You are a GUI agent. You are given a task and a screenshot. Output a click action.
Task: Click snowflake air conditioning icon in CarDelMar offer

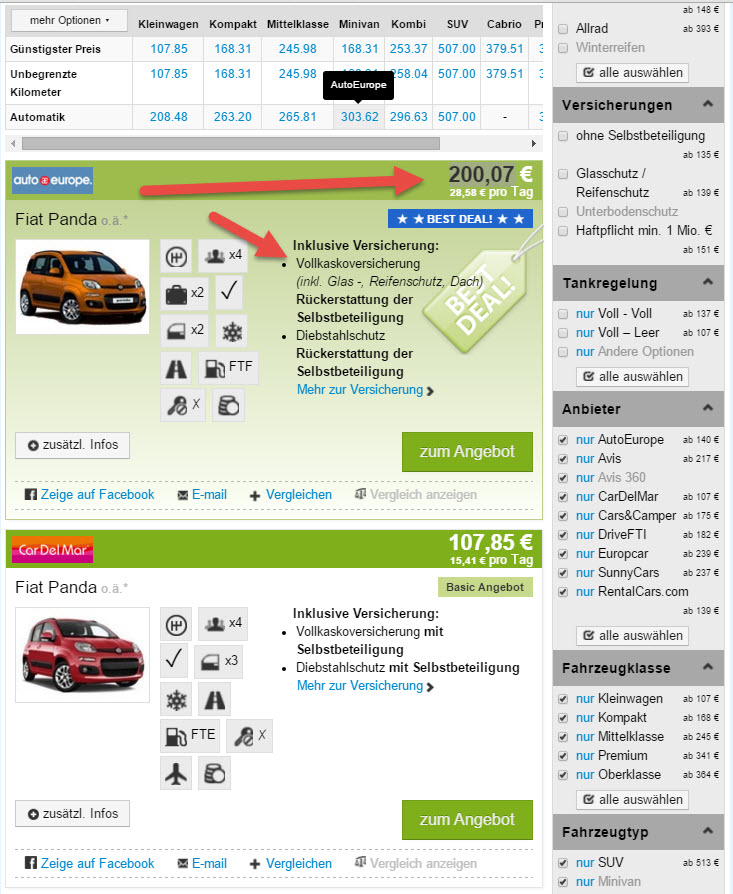(176, 700)
